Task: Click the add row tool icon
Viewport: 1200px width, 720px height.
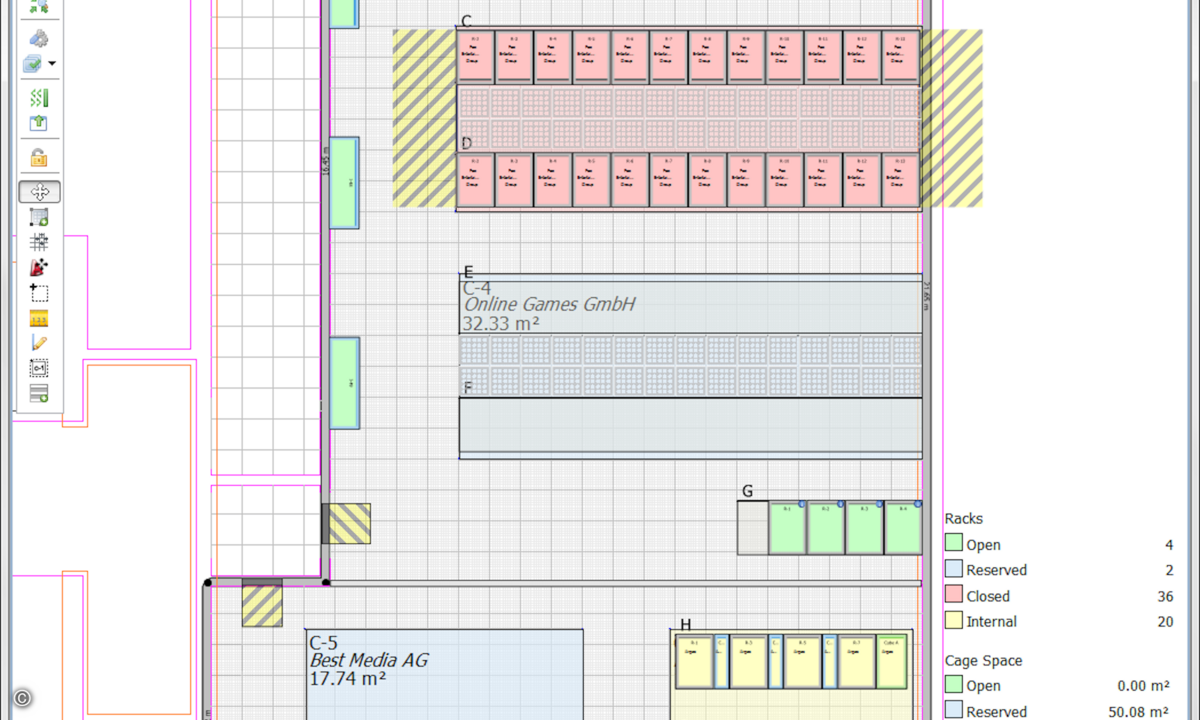Action: pos(39,393)
